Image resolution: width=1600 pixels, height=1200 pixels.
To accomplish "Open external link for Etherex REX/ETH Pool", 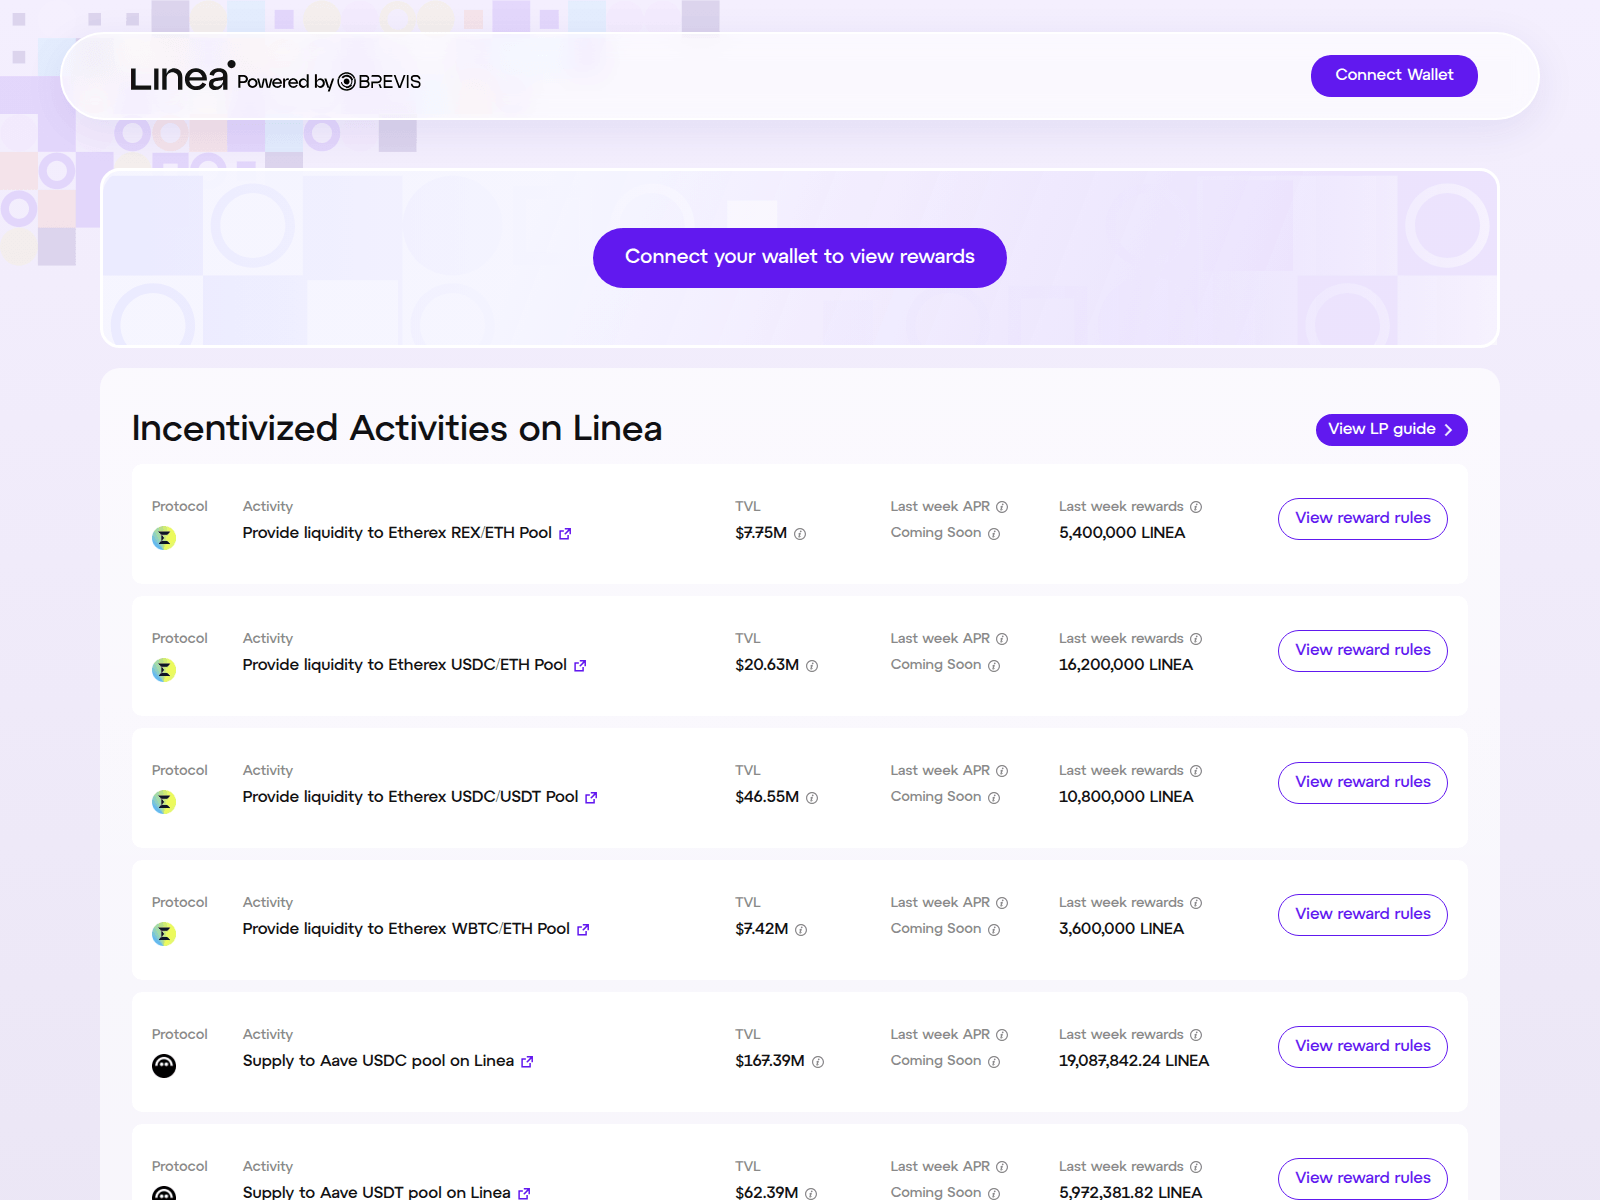I will [x=565, y=534].
